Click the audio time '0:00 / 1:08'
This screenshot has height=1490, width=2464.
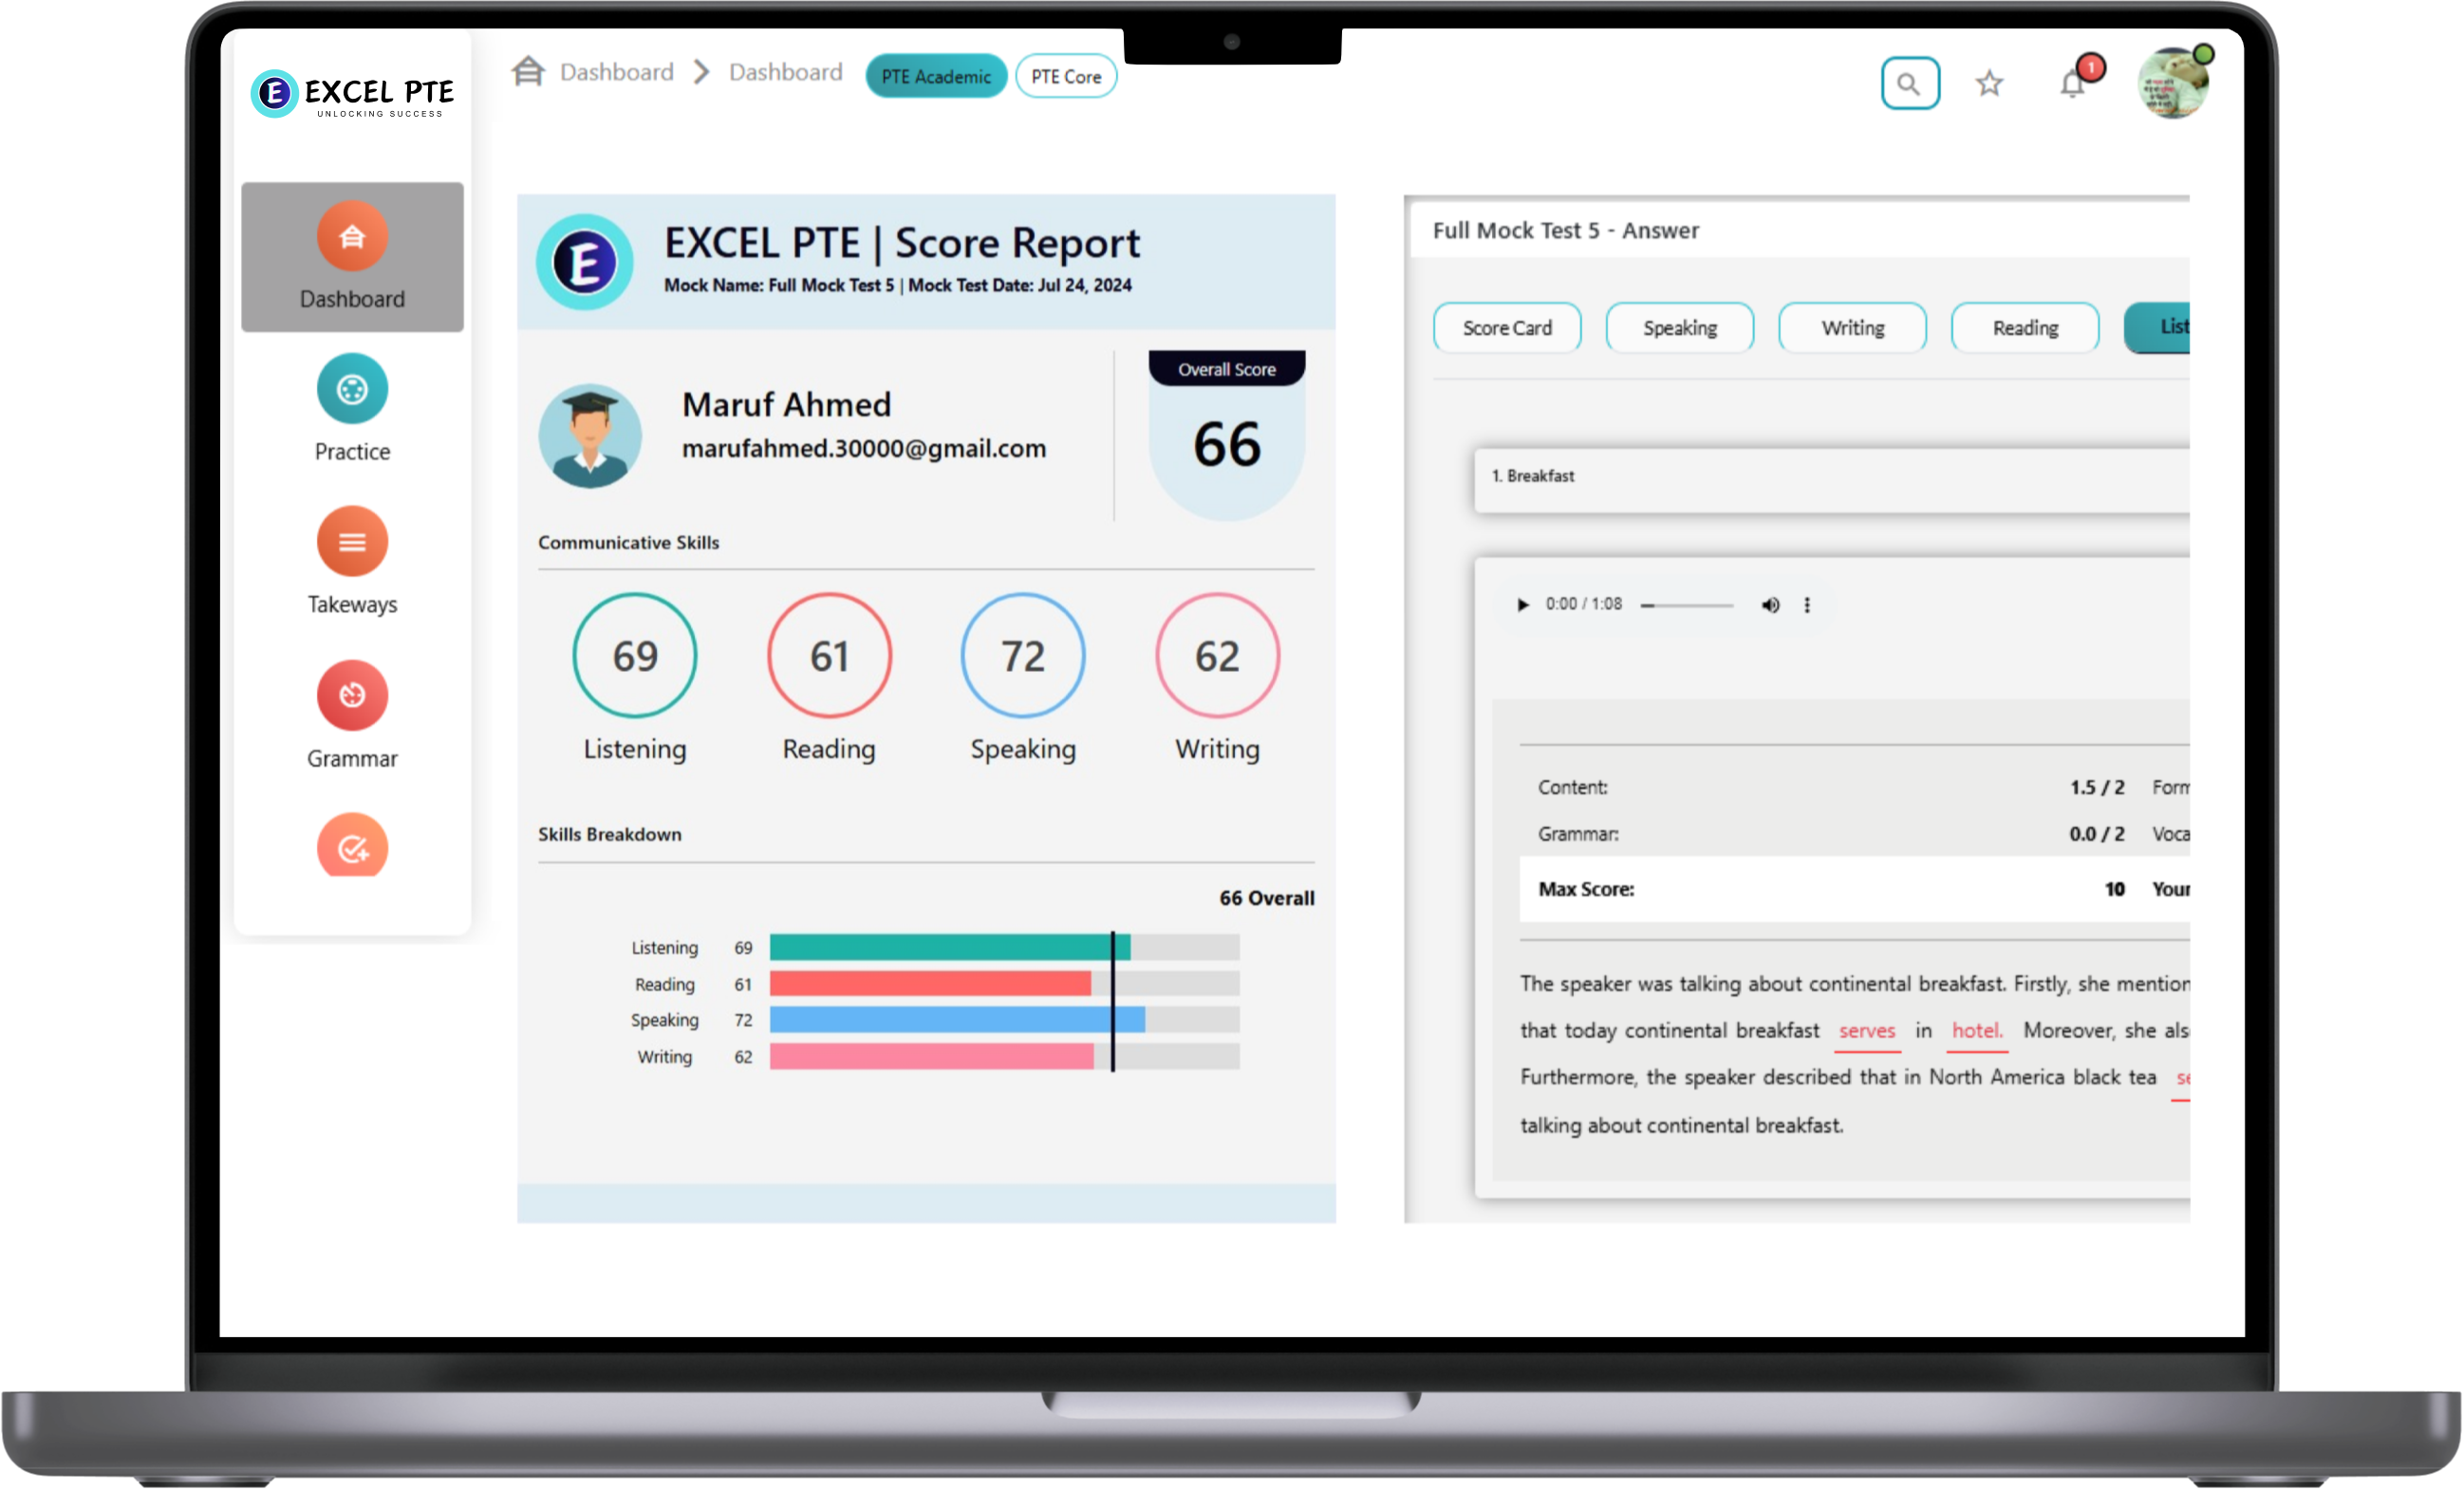coord(1584,604)
